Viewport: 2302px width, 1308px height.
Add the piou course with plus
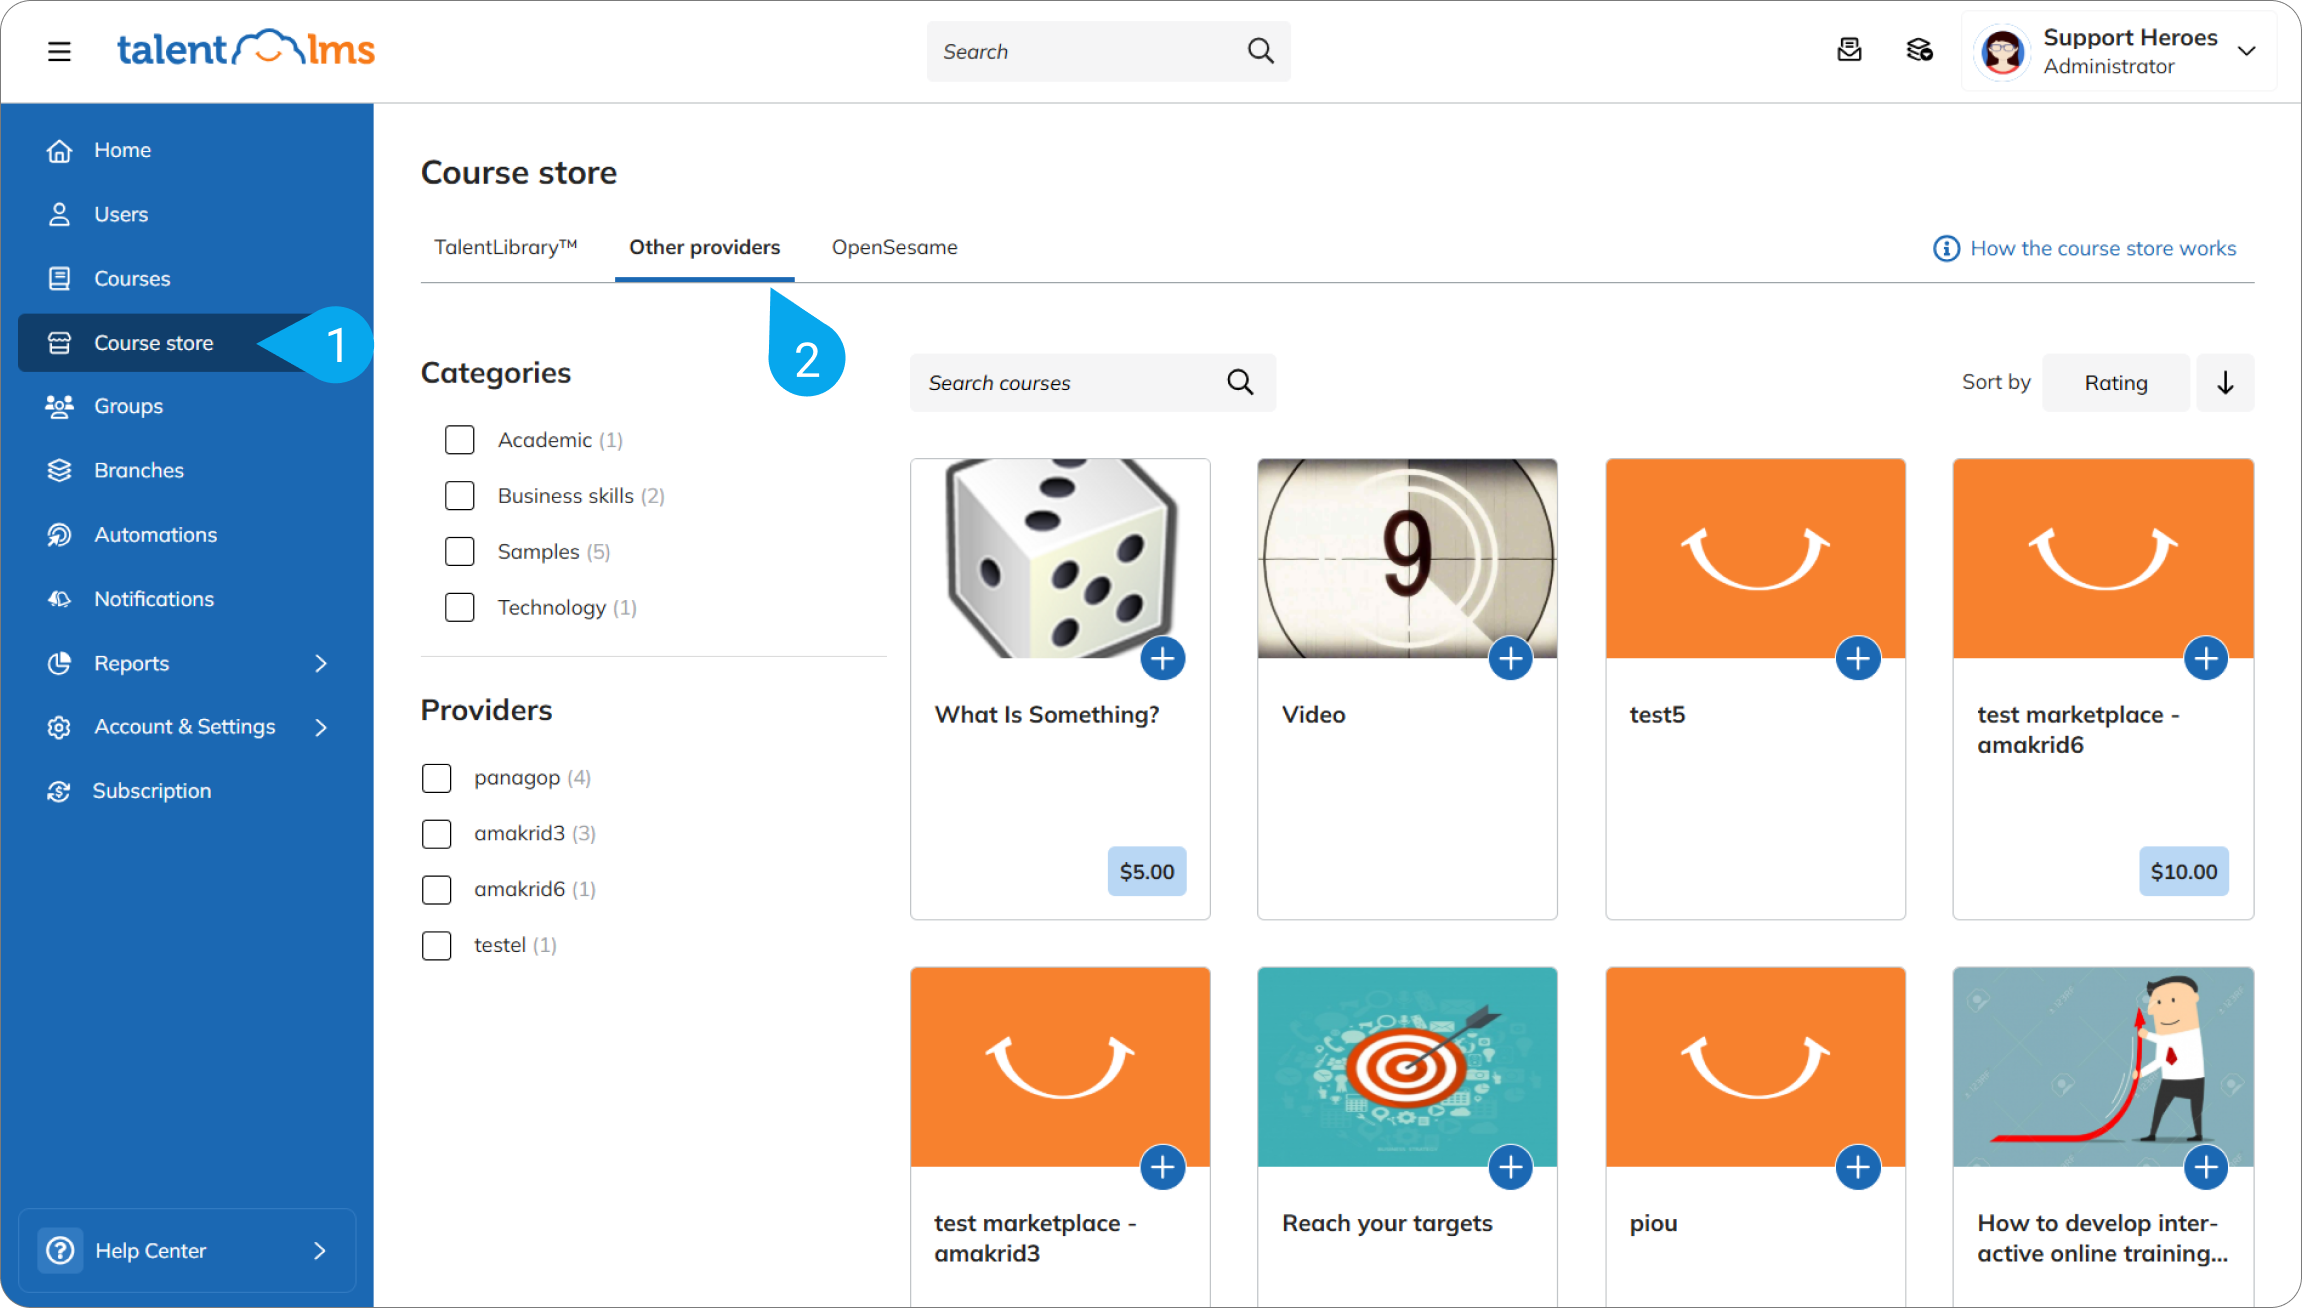(1858, 1167)
